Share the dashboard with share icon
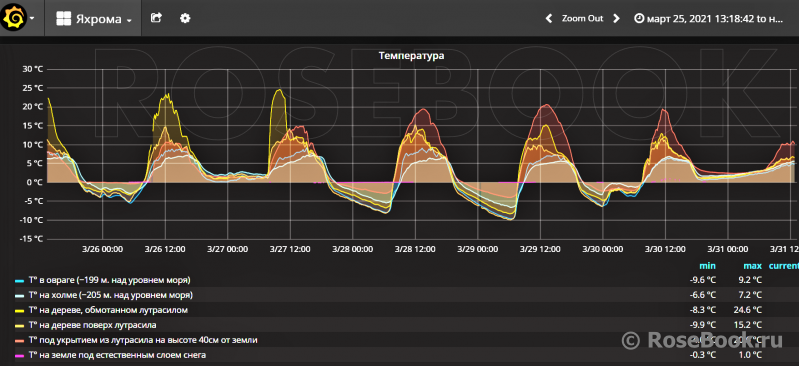The width and height of the screenshot is (799, 366). 156,18
